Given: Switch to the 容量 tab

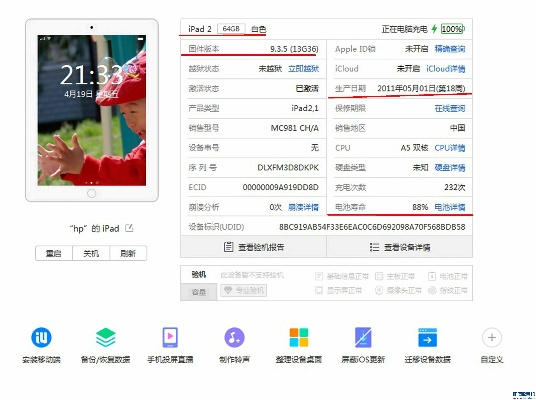Looking at the screenshot, I should point(199,292).
